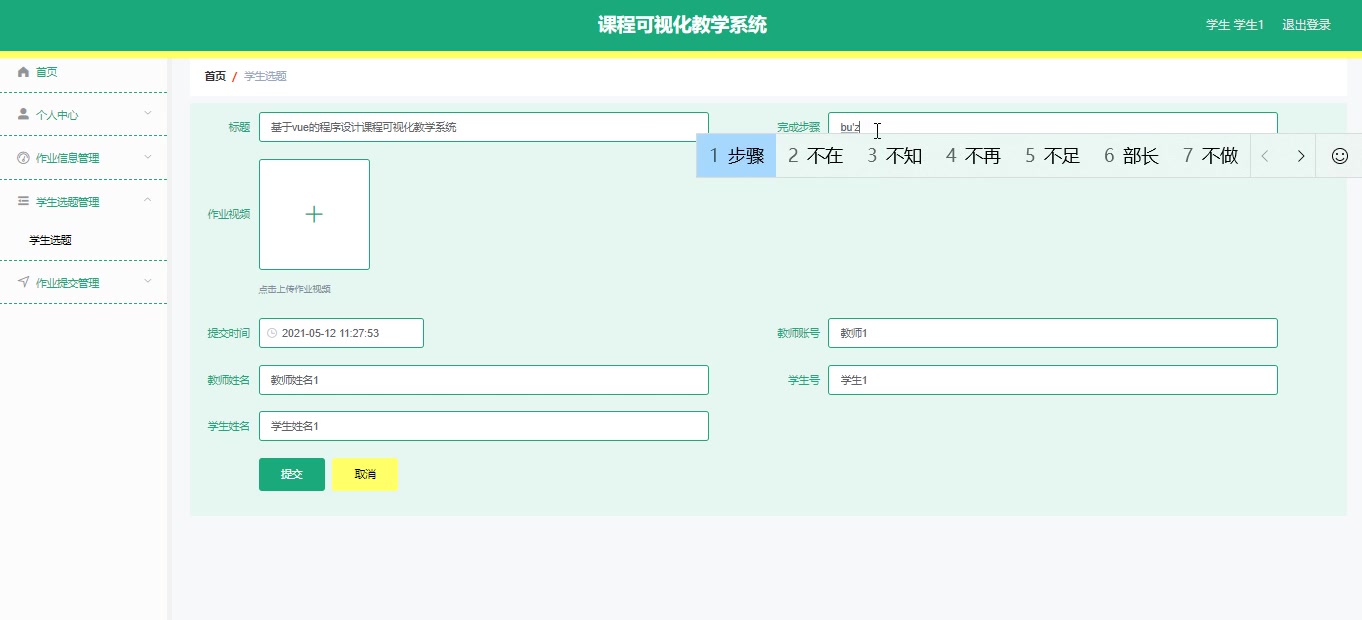Click the next-page arrow in the IME candidate bar
This screenshot has height=620, width=1362.
click(1301, 155)
